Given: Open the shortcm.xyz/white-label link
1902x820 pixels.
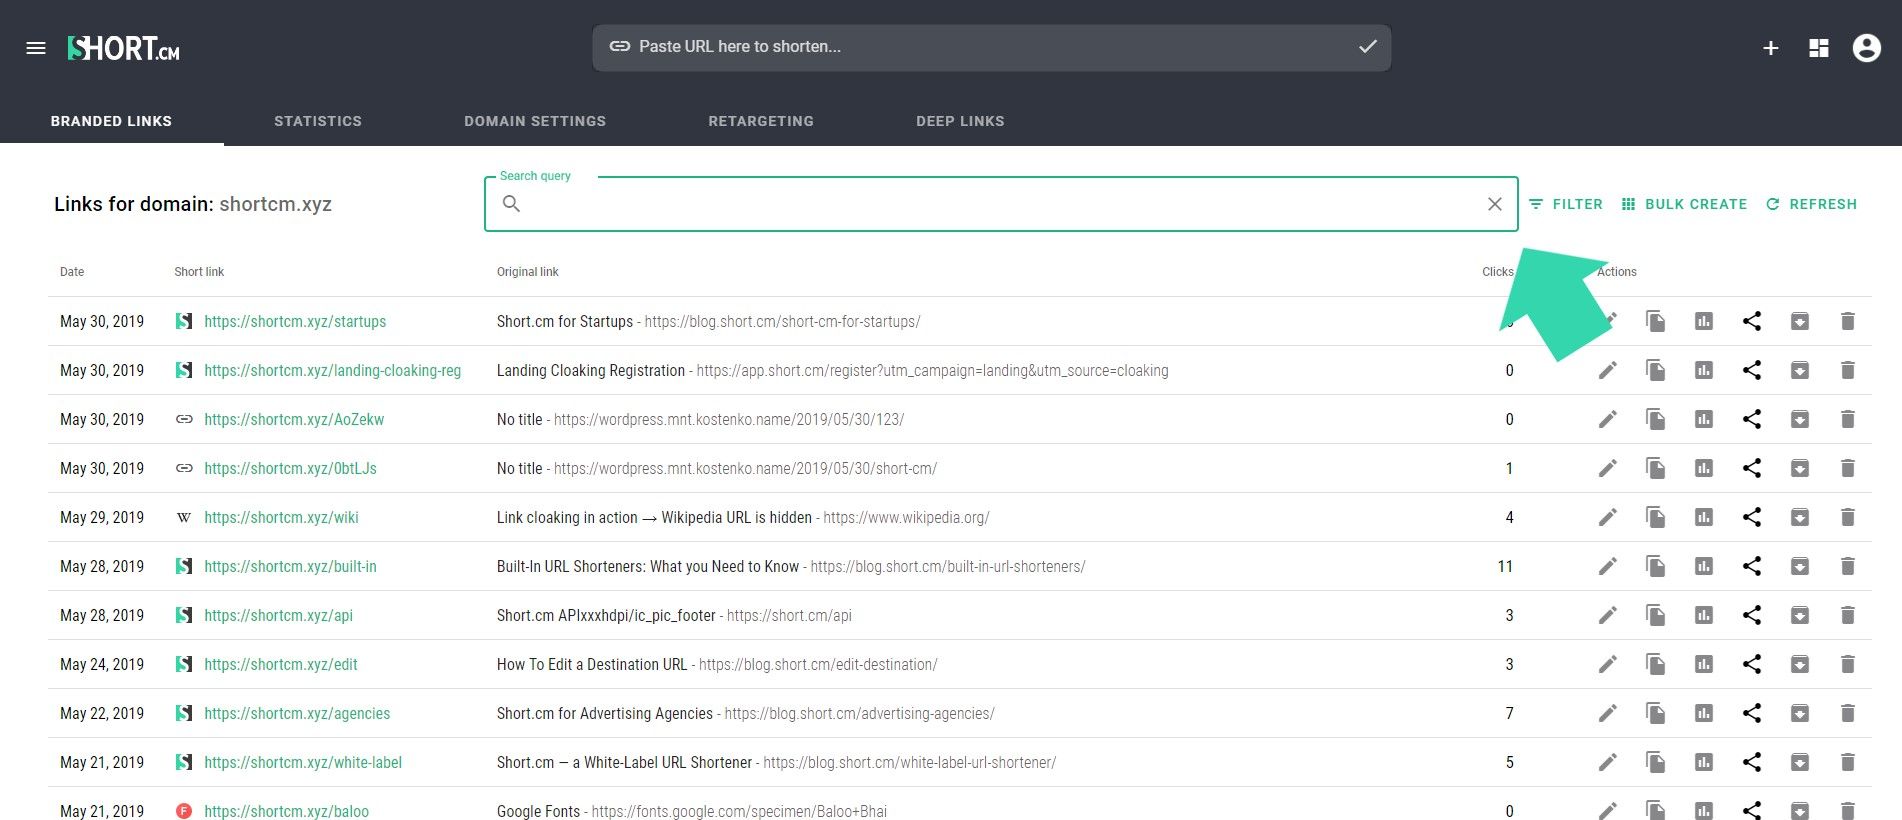Looking at the screenshot, I should point(303,762).
